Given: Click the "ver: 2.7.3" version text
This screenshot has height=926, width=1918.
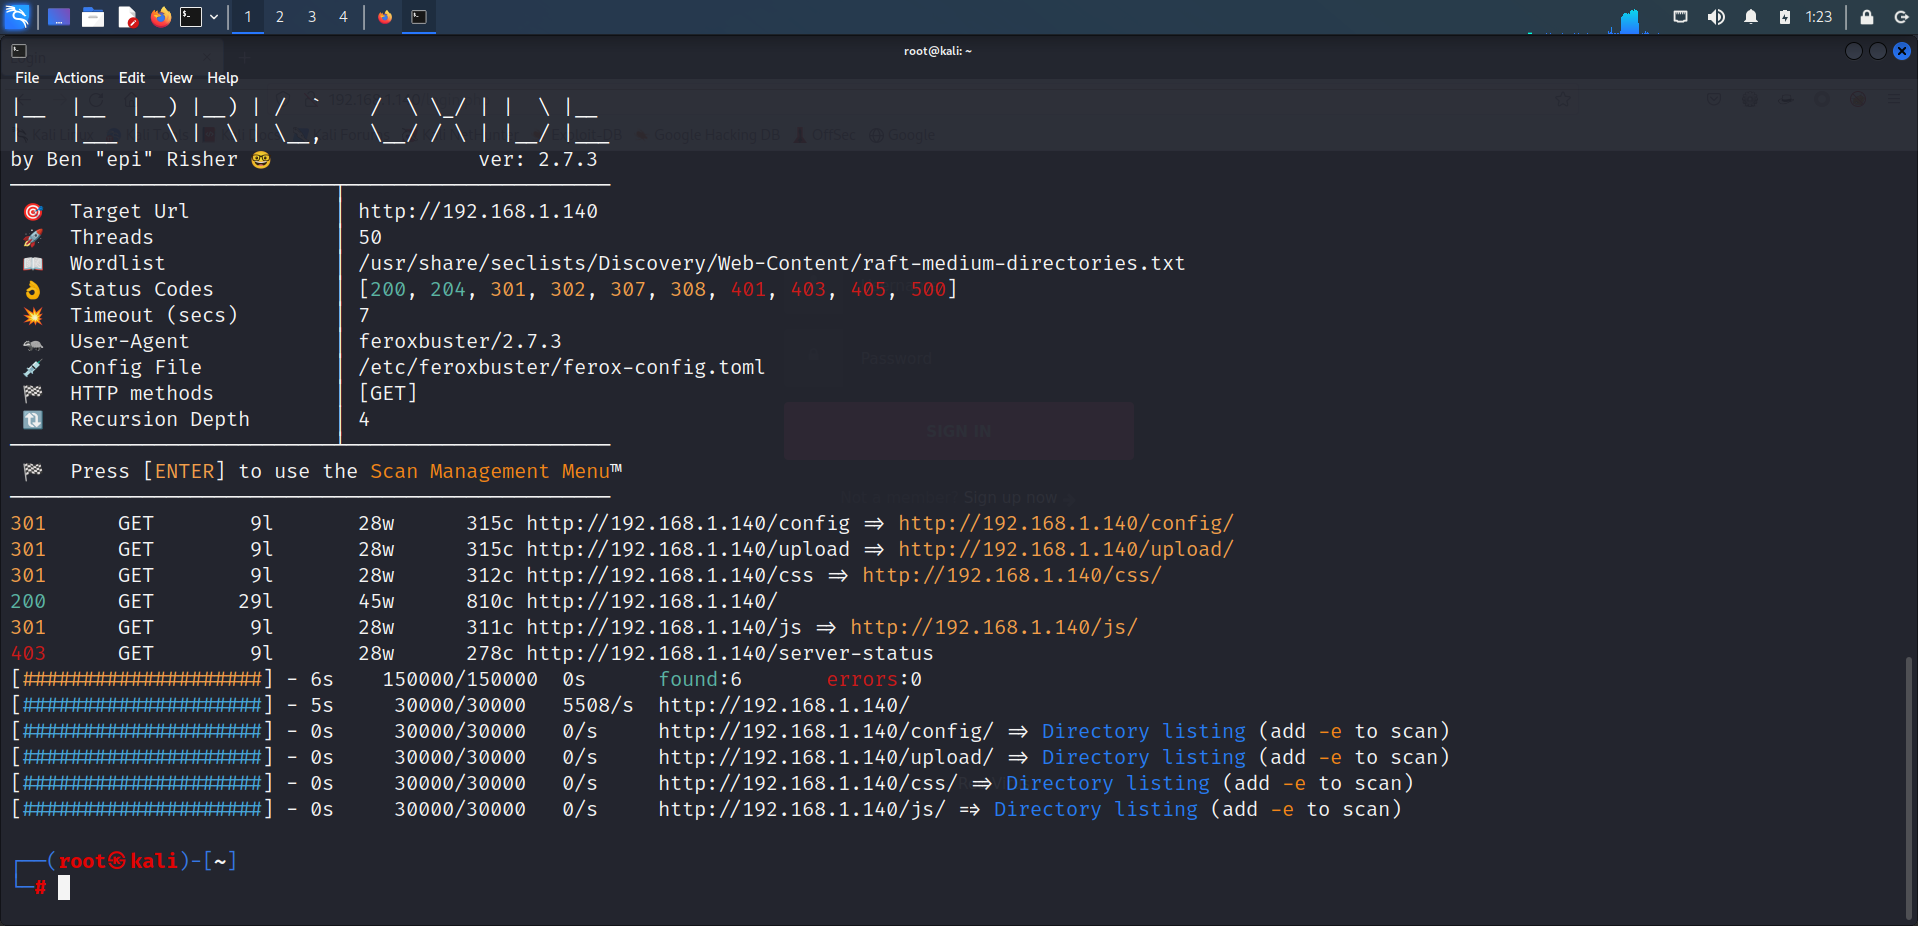Looking at the screenshot, I should (538, 159).
